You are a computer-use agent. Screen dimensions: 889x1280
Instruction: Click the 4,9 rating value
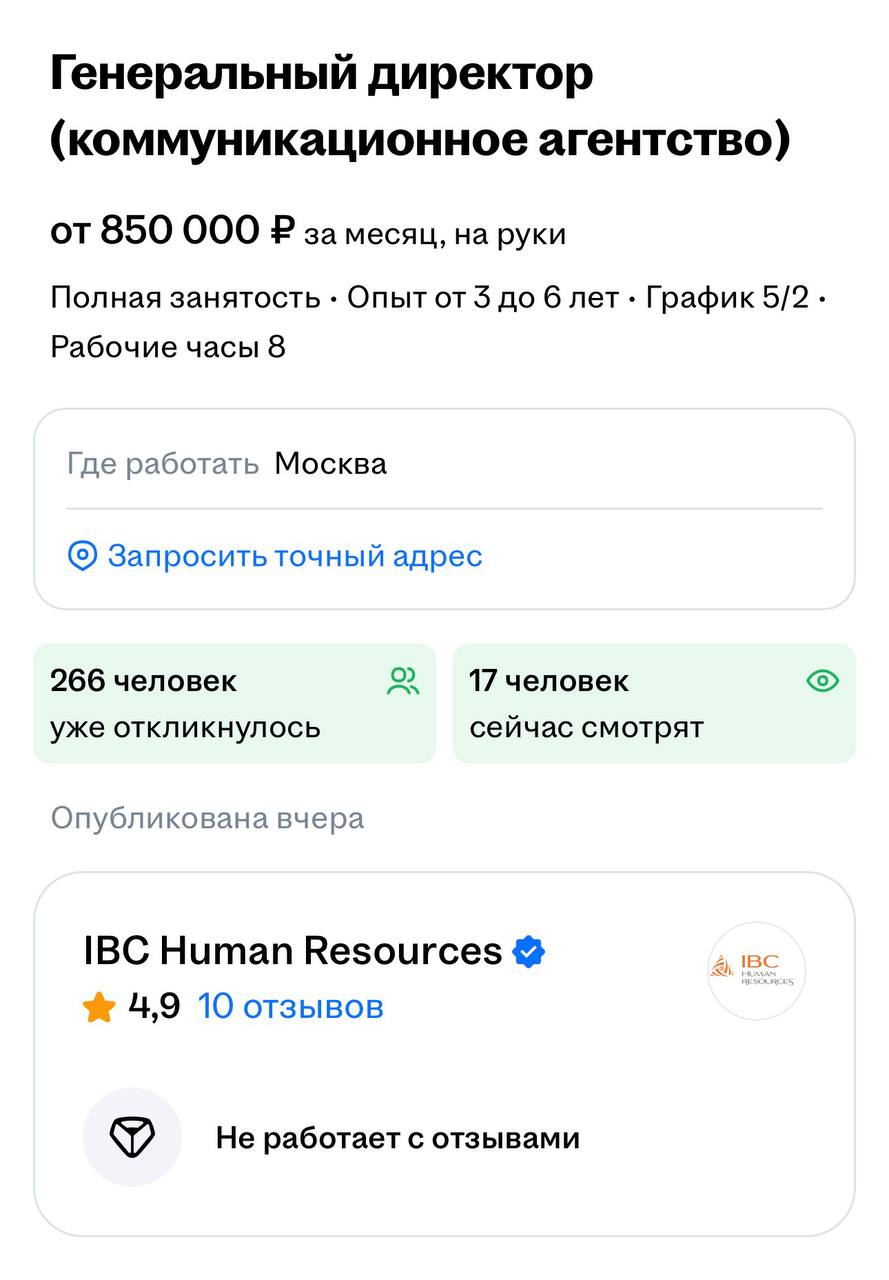[154, 1006]
